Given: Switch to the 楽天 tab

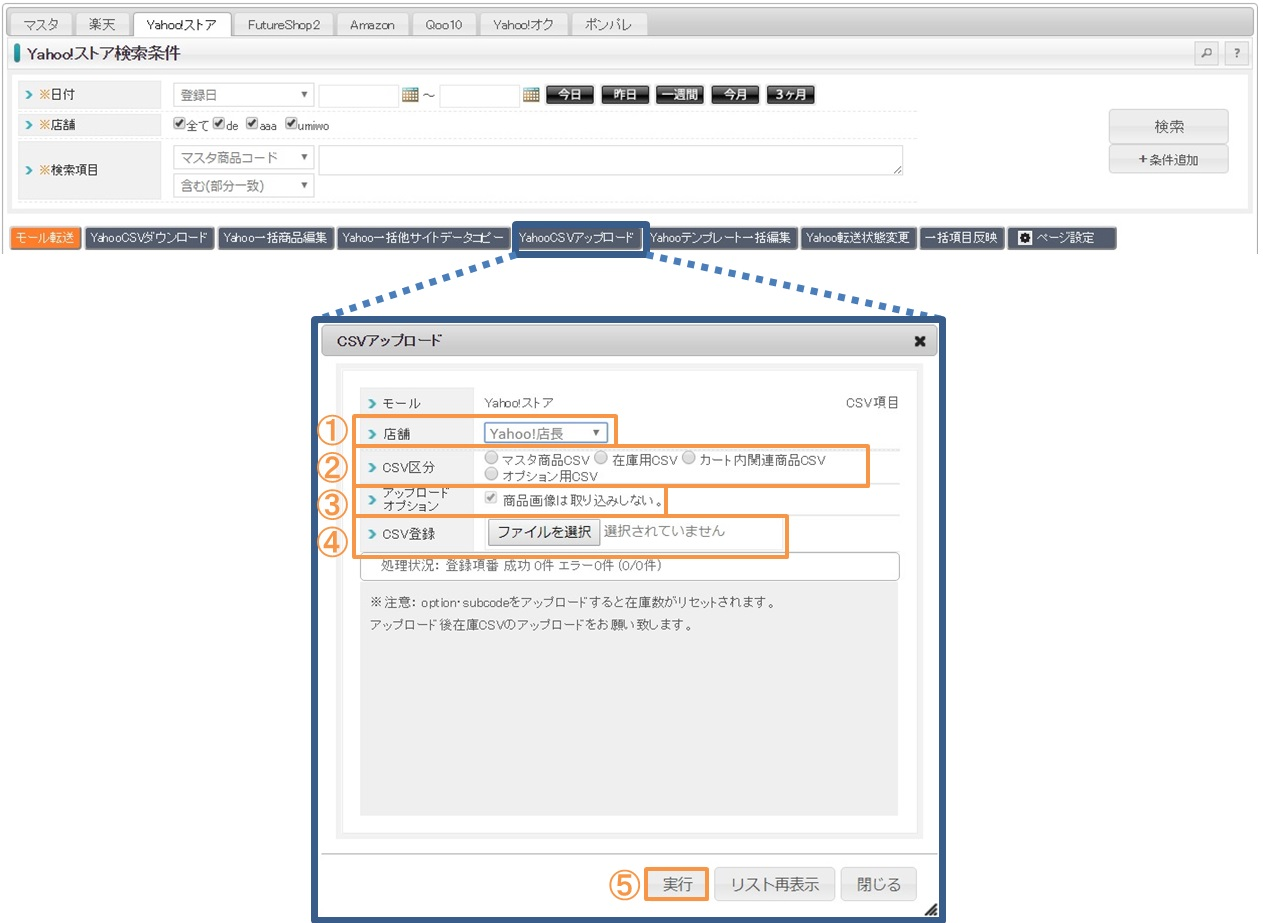Looking at the screenshot, I should tap(102, 24).
